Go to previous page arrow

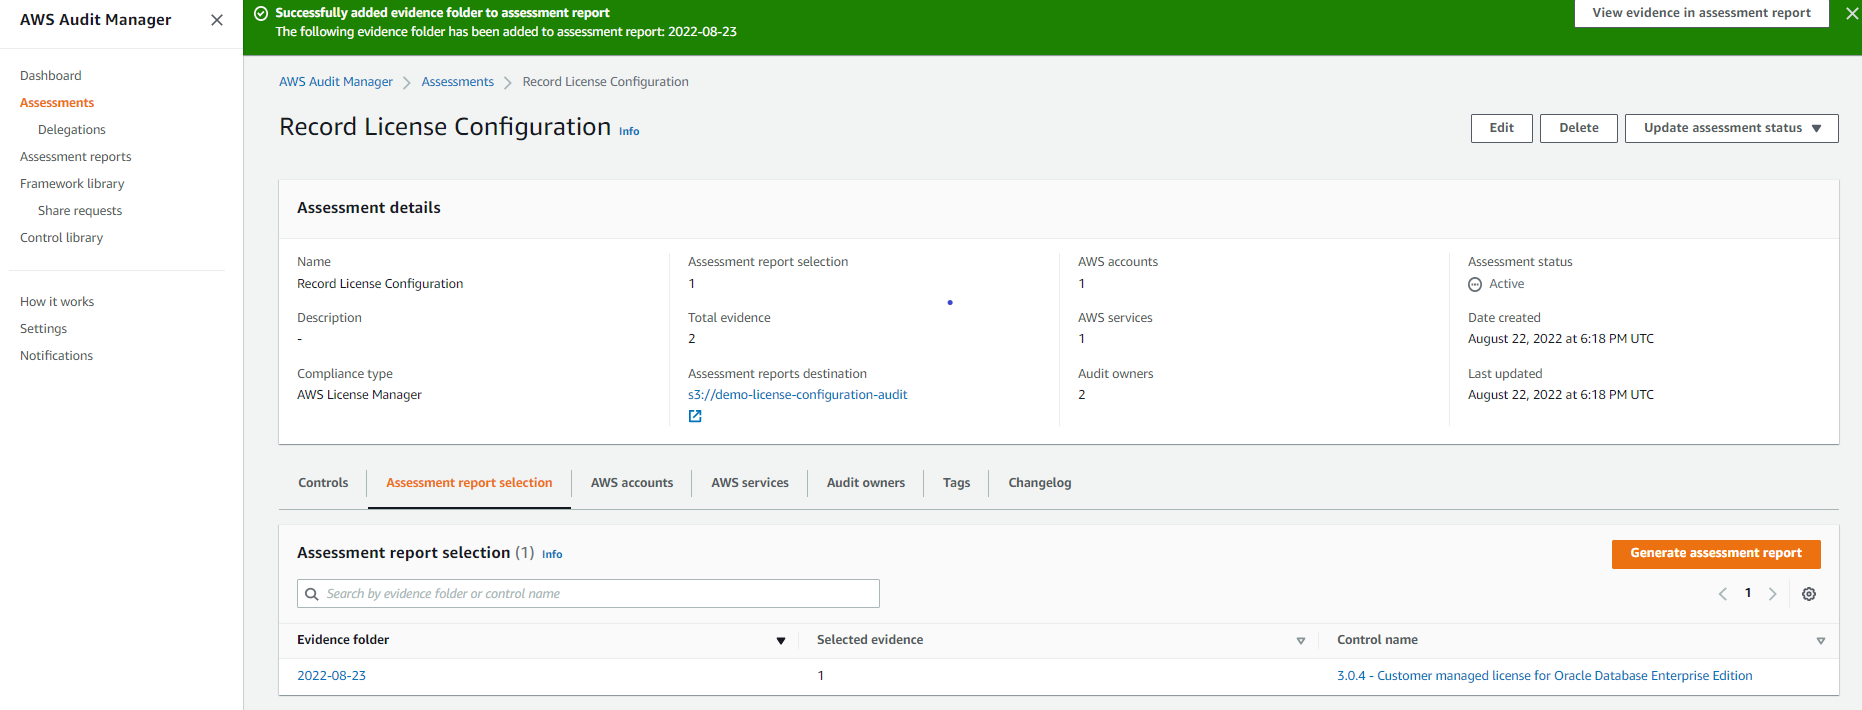[x=1723, y=594]
